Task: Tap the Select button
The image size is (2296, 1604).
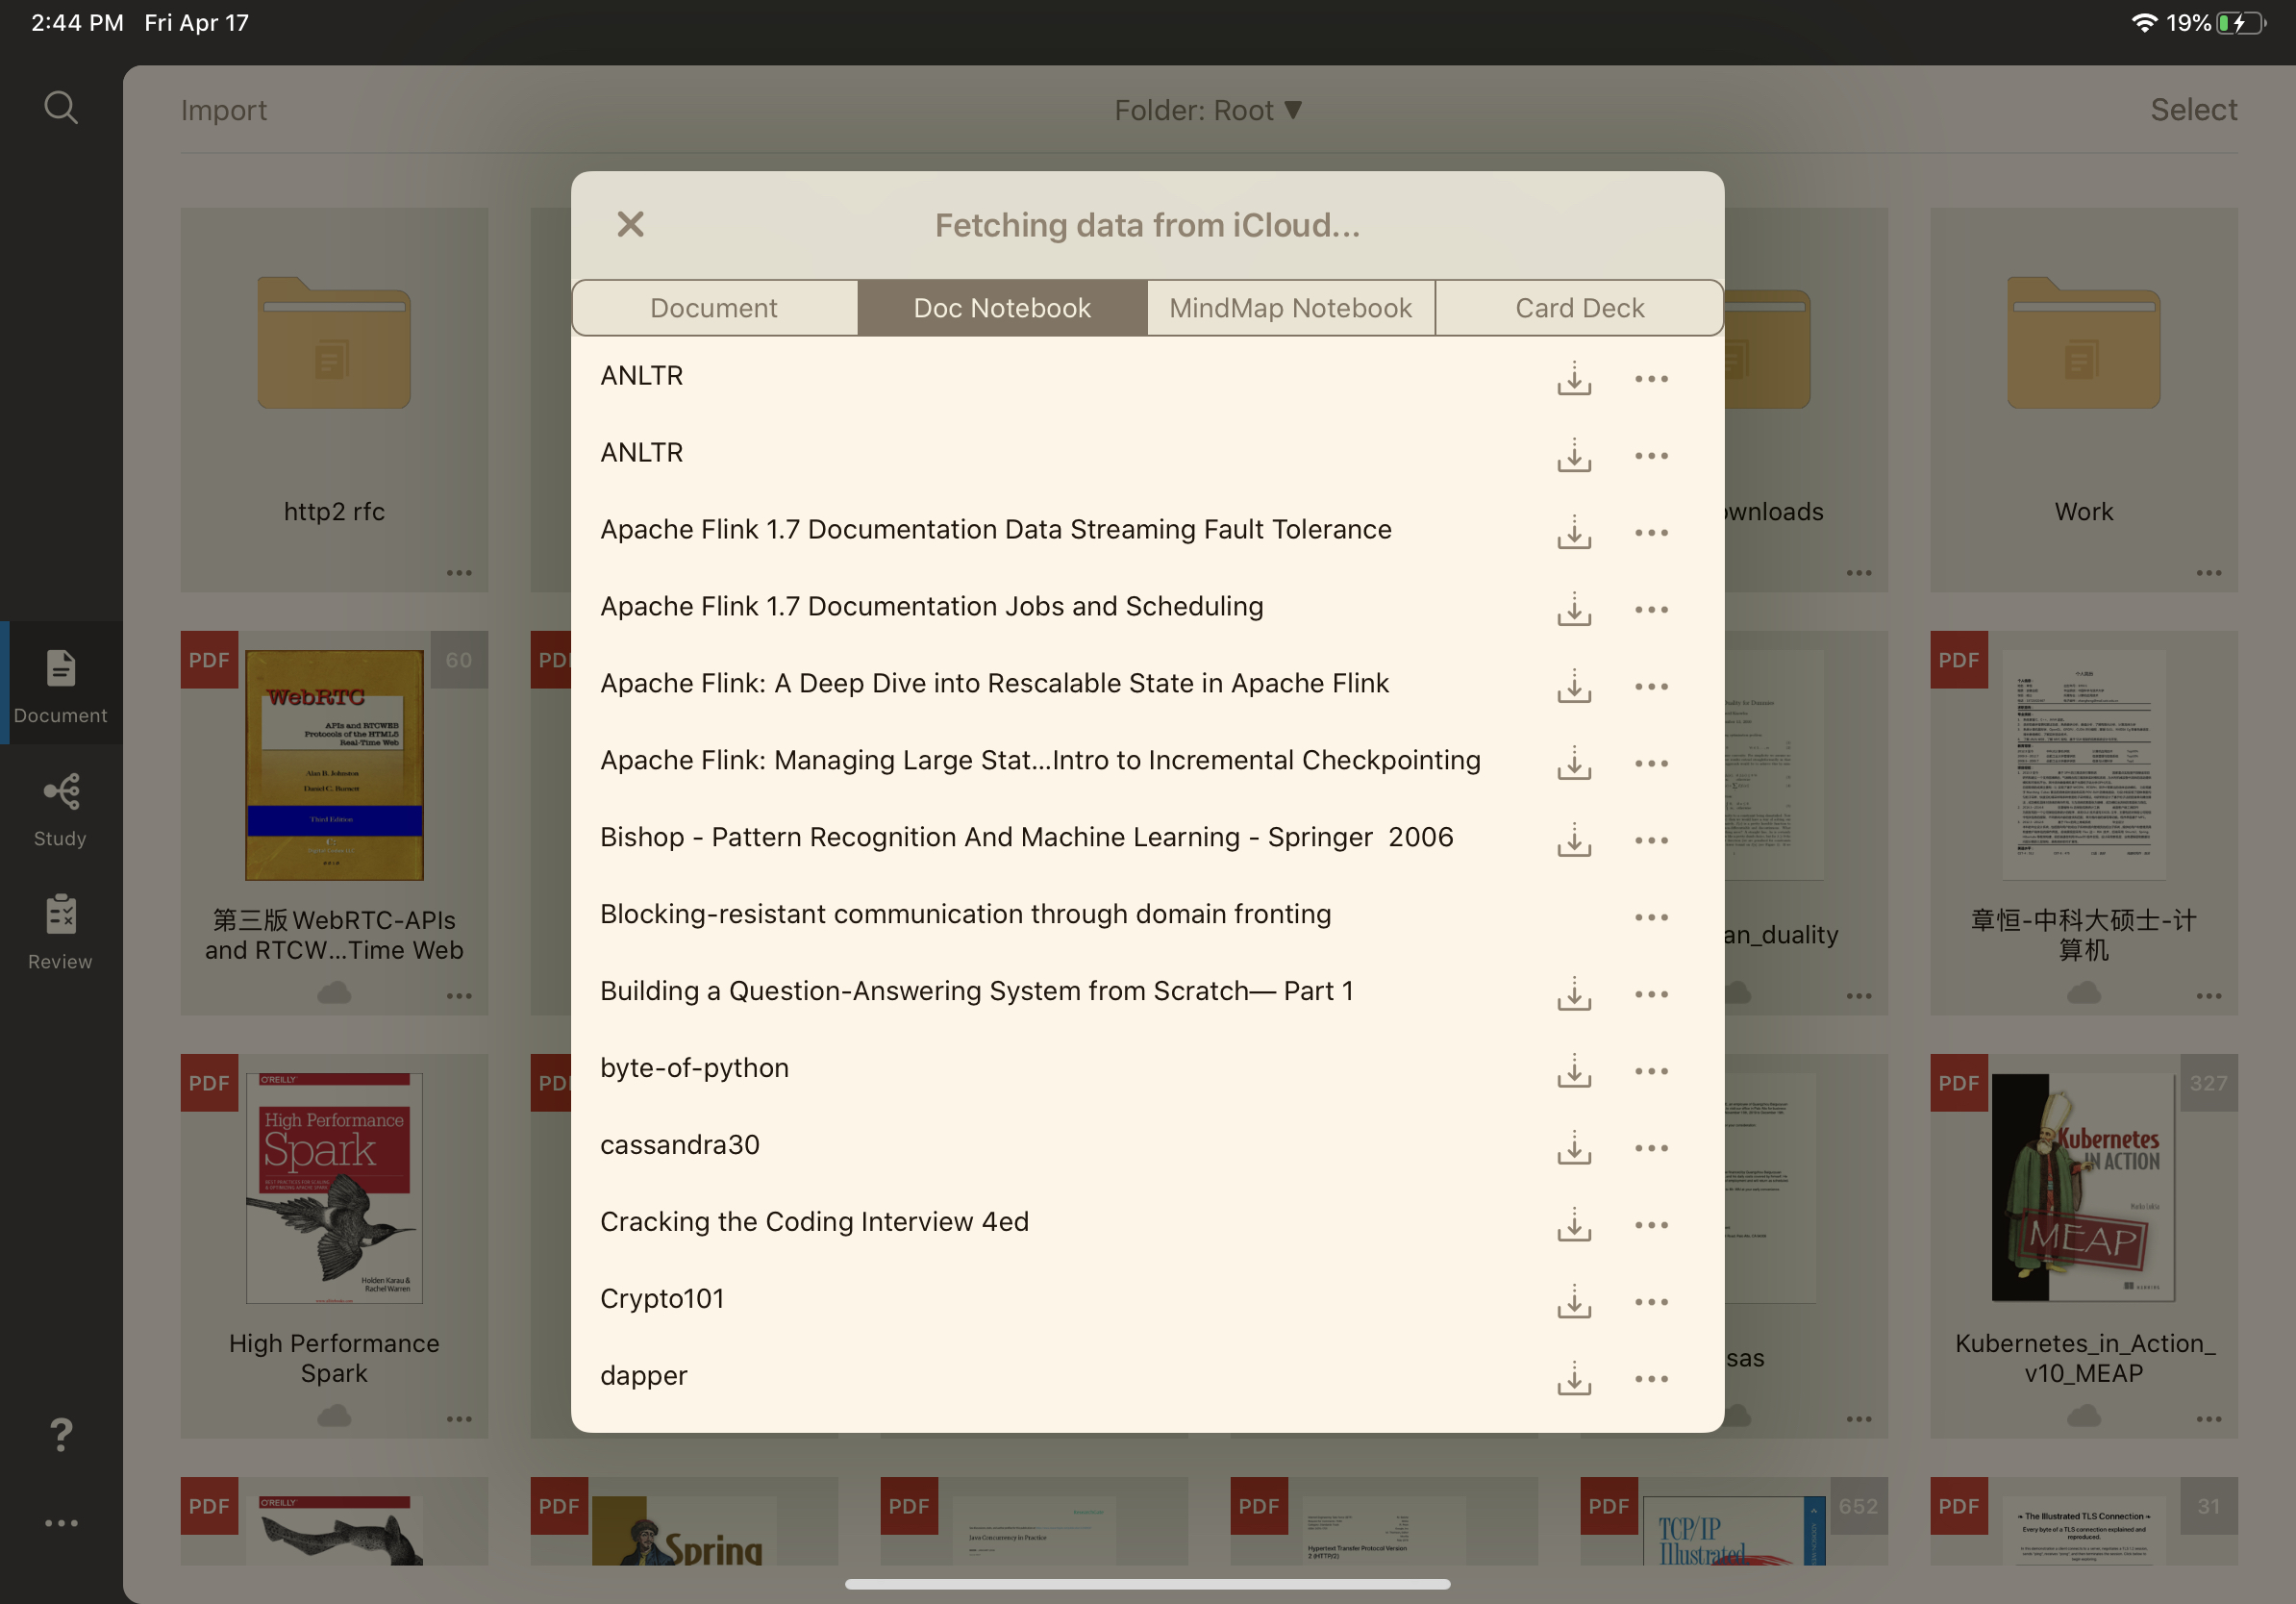Action: (x=2193, y=110)
